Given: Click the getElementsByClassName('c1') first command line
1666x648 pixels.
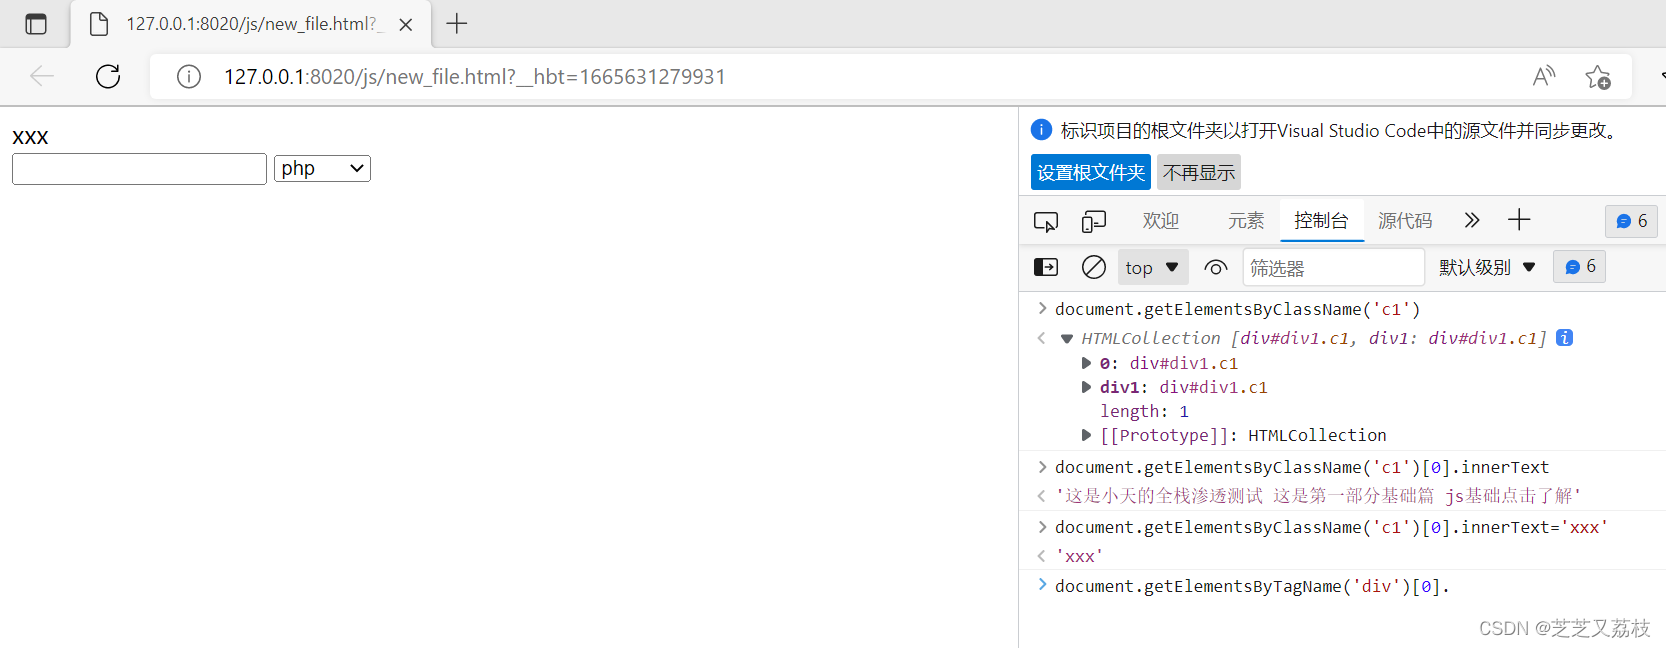Looking at the screenshot, I should pos(1237,309).
